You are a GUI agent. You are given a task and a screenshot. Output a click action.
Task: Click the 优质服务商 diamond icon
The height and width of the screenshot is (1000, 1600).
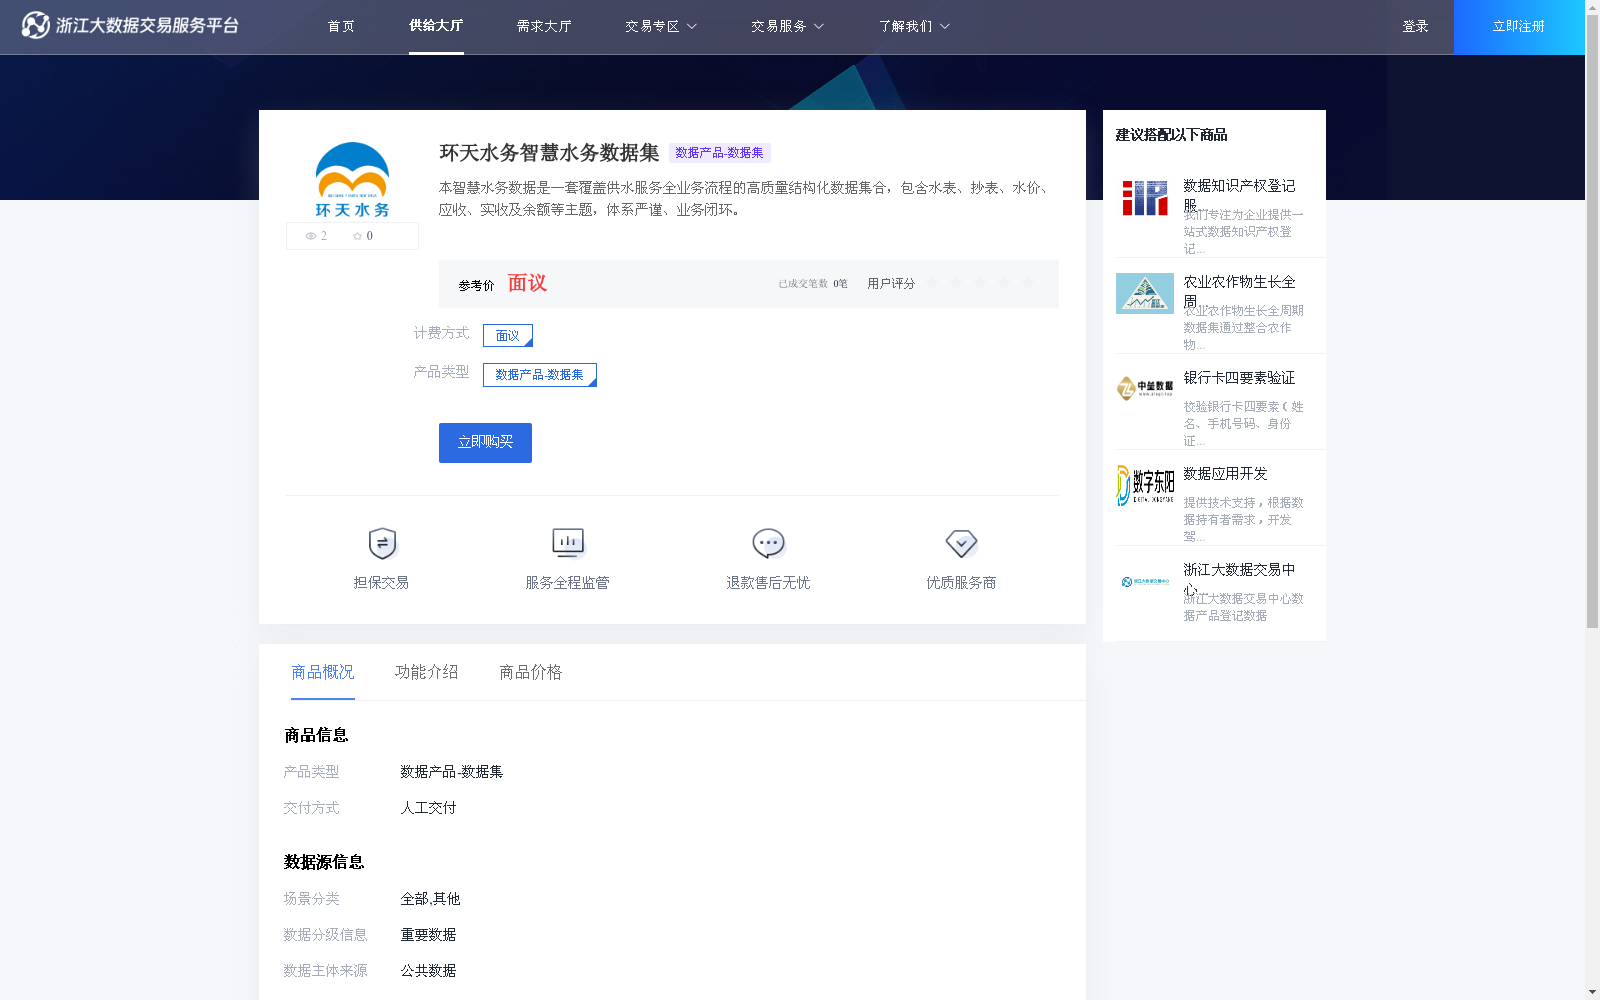point(961,543)
